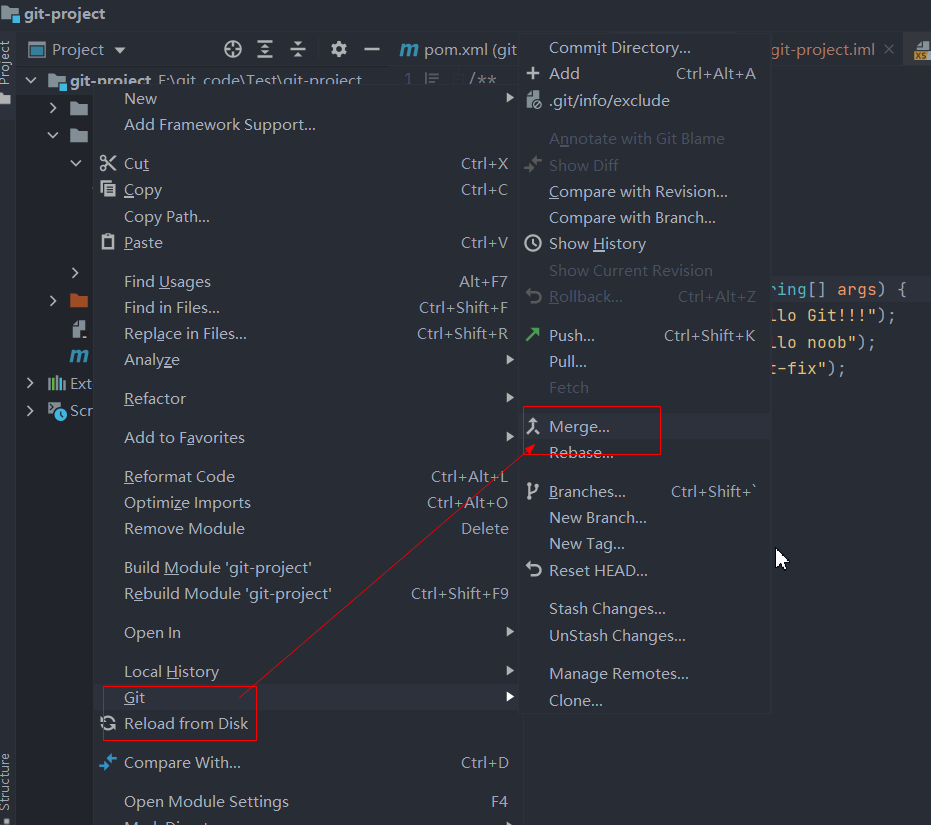The width and height of the screenshot is (931, 825).
Task: Select Find Usages menu item
Action: [x=307, y=281]
